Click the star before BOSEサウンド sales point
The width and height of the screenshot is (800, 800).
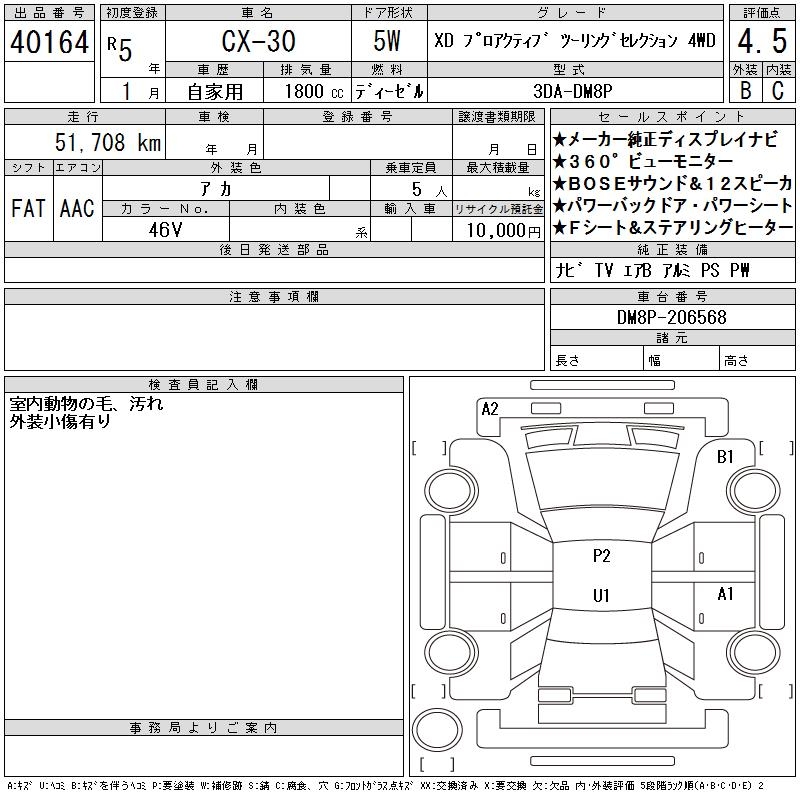tap(560, 183)
